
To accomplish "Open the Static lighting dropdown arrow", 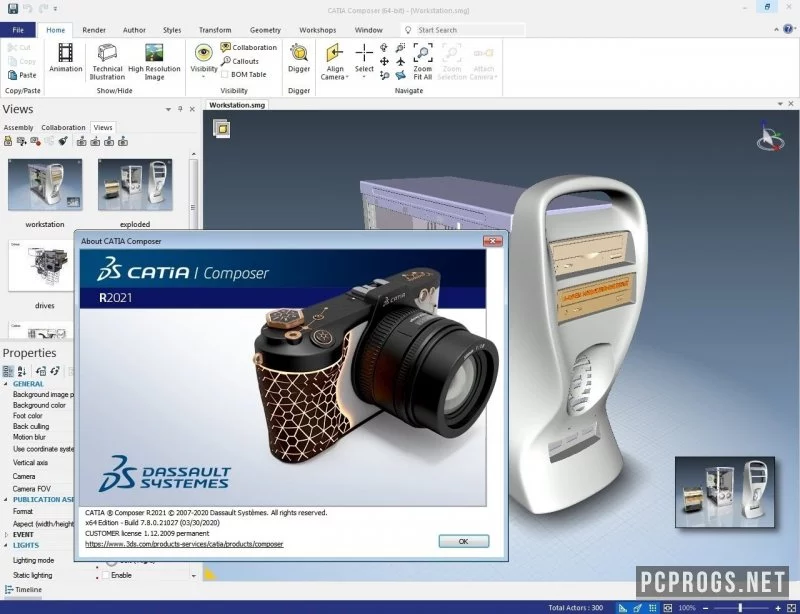I will coord(194,576).
